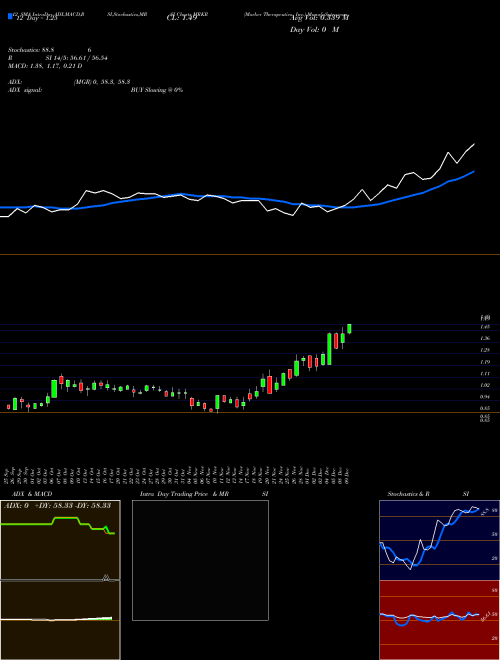Click the thick blue moving average line end
Image resolution: width=500 pixels, height=660 pixels.
point(474,172)
